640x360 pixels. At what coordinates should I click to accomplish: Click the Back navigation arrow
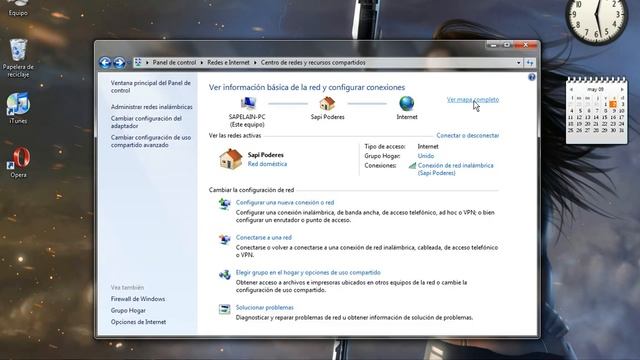click(x=105, y=62)
